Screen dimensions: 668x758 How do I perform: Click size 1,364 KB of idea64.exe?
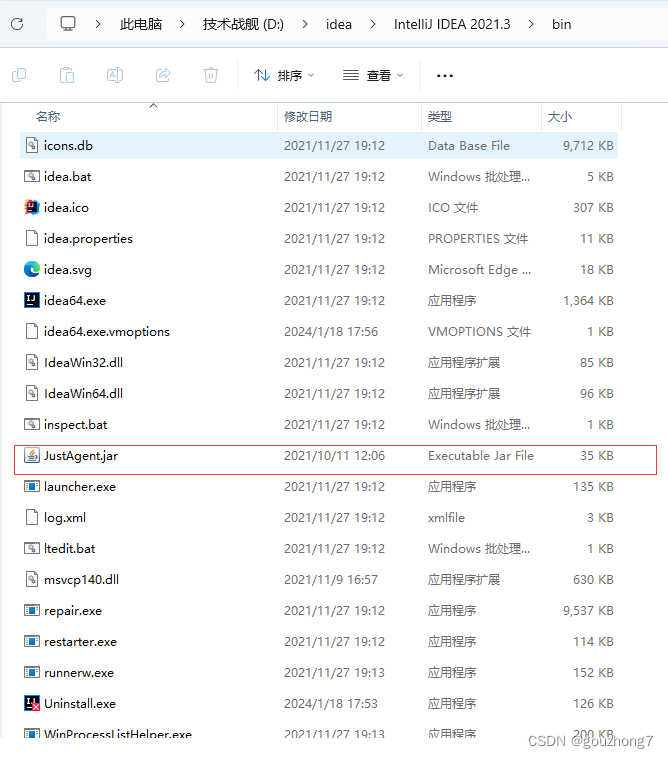click(x=588, y=301)
